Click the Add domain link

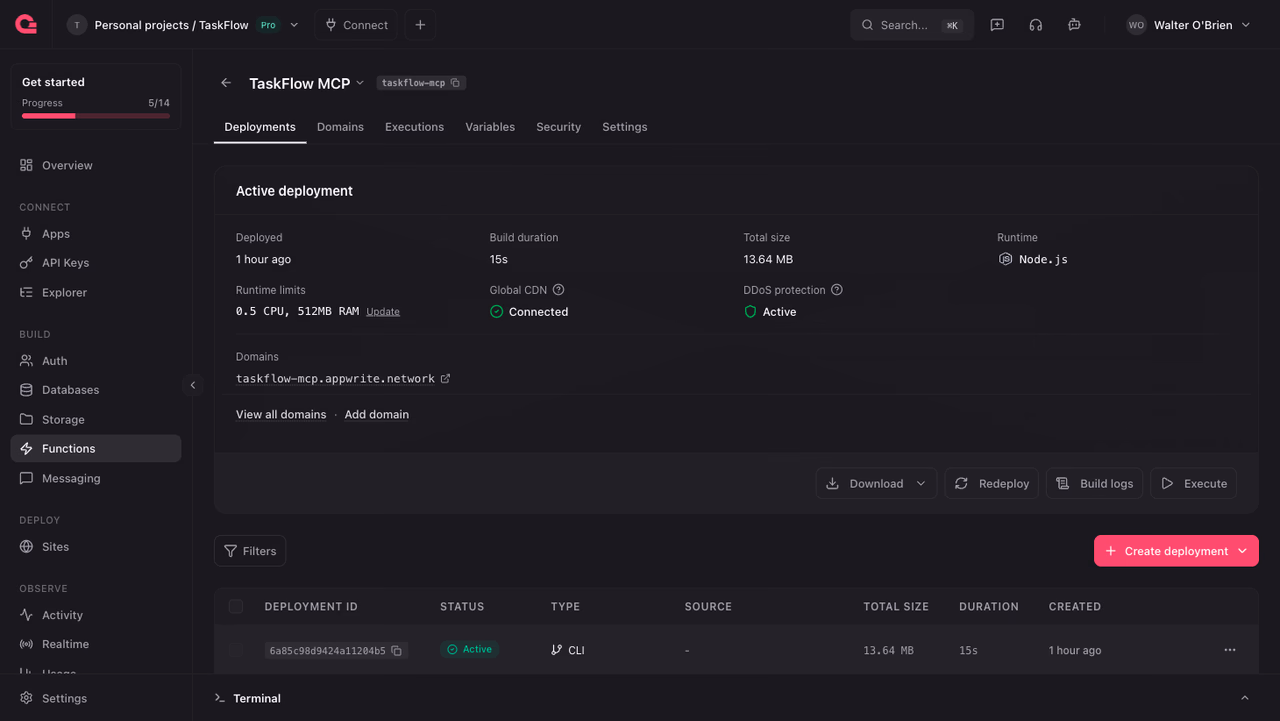click(x=377, y=415)
